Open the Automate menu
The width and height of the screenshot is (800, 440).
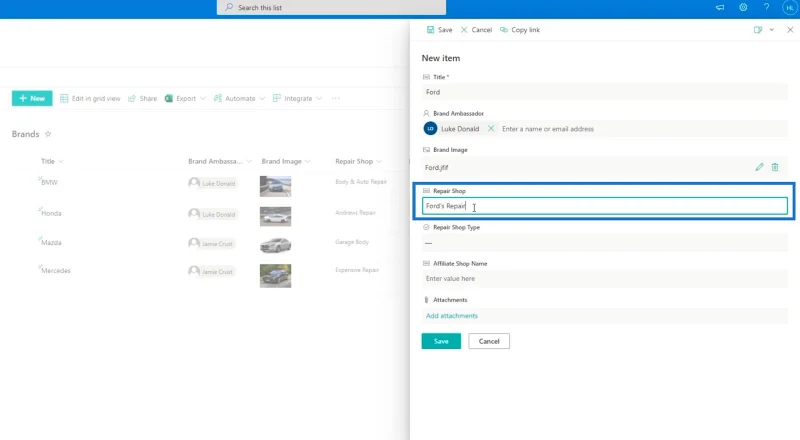[x=235, y=99]
